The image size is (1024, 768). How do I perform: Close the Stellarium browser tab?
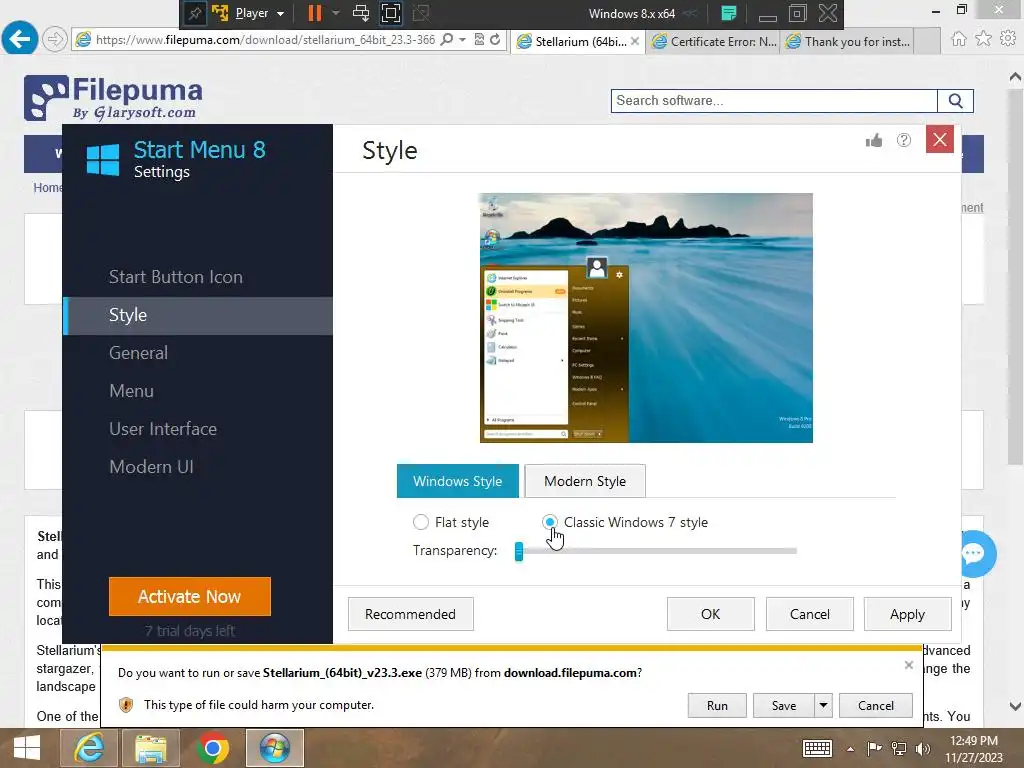[635, 41]
